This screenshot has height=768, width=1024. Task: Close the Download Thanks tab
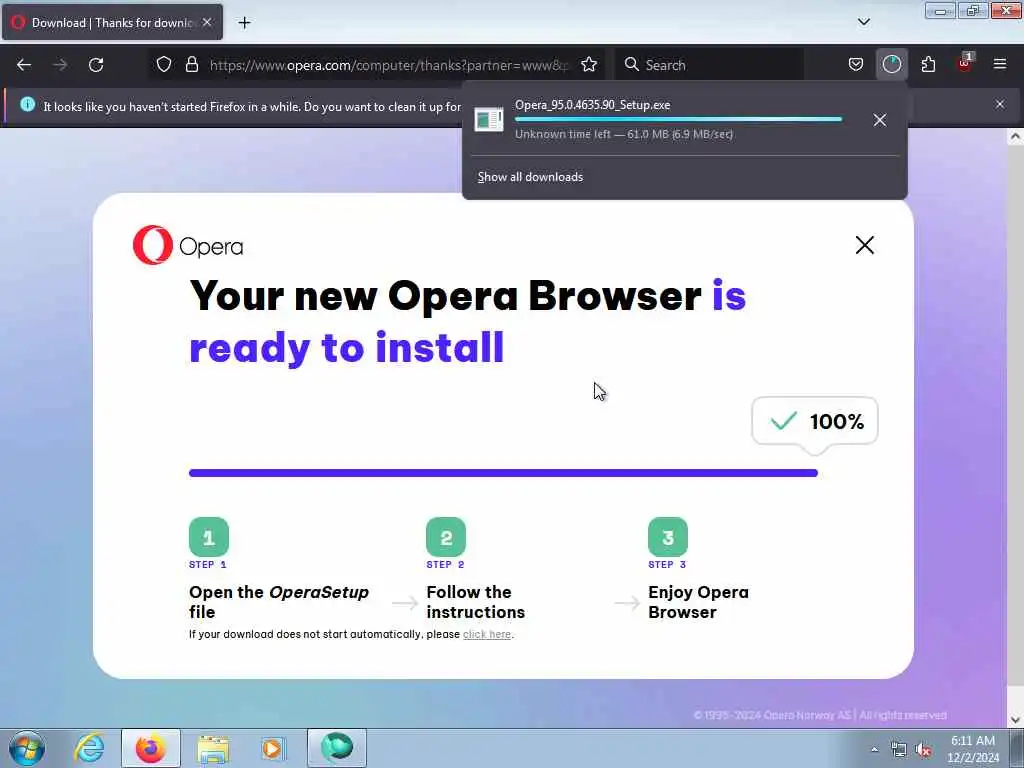pyautogui.click(x=207, y=22)
